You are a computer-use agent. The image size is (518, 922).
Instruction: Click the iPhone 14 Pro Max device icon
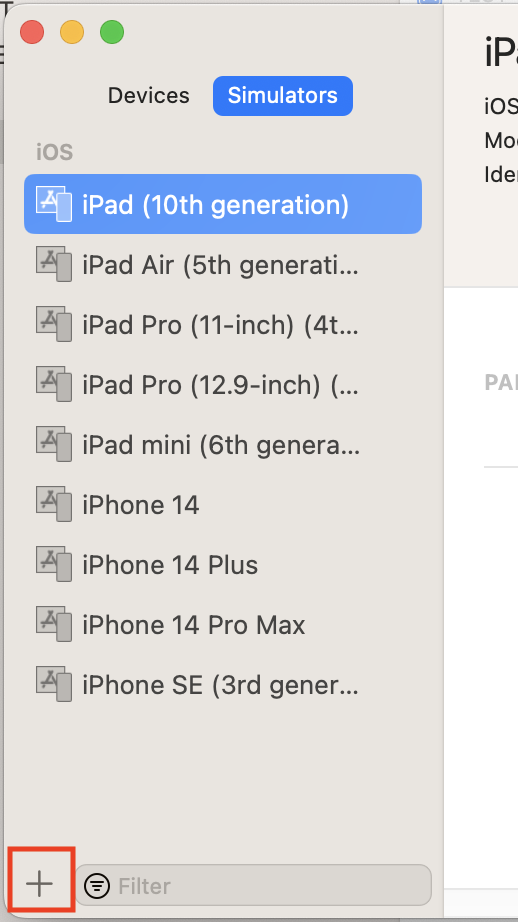click(54, 624)
